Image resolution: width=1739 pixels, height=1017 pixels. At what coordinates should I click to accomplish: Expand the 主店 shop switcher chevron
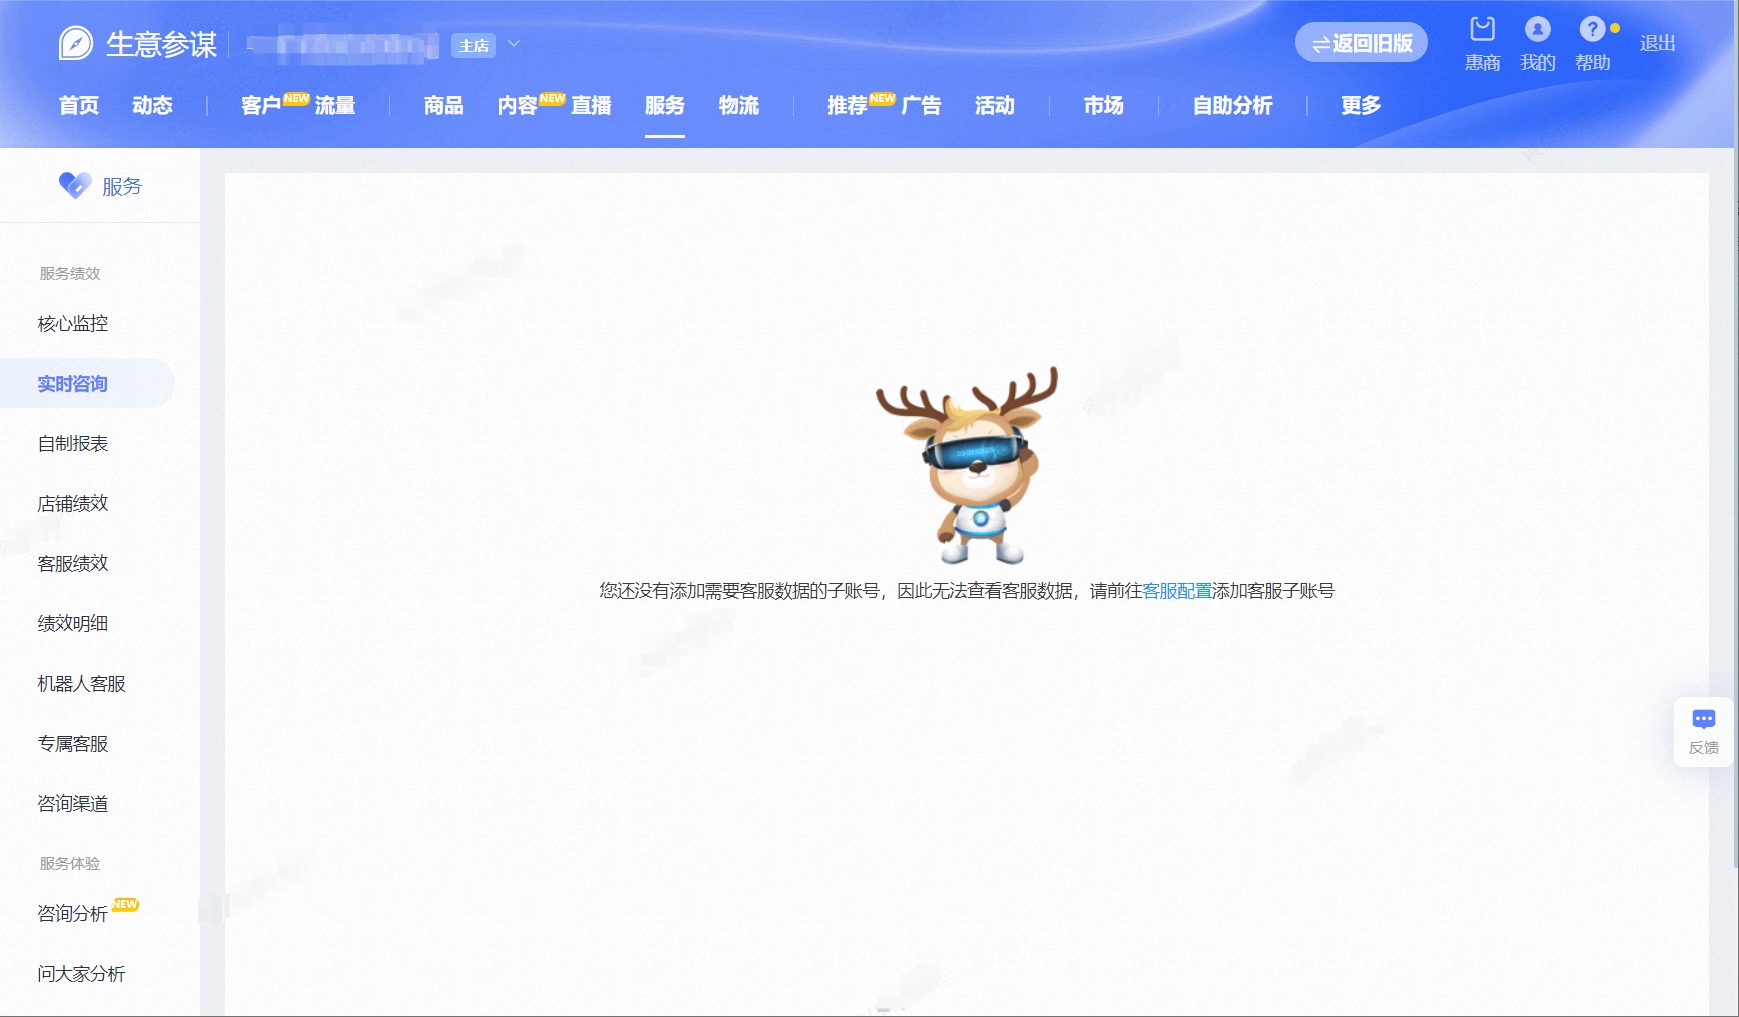tap(514, 44)
